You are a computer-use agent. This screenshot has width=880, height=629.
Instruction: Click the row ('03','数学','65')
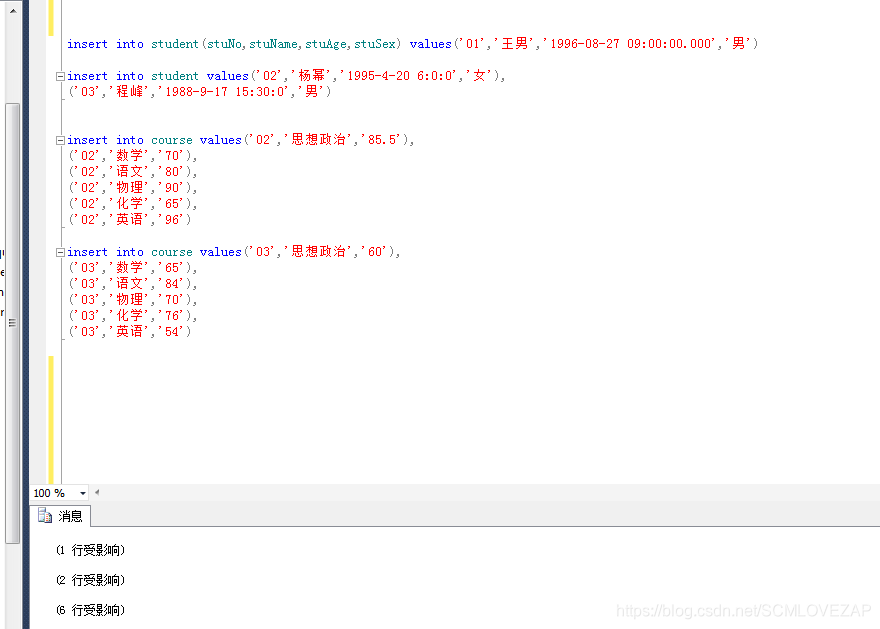pyautogui.click(x=132, y=268)
